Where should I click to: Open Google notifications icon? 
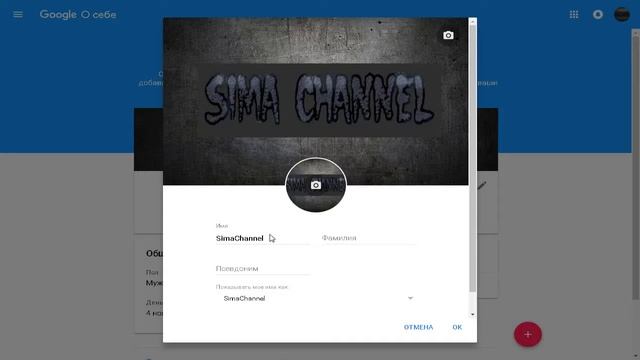point(598,15)
